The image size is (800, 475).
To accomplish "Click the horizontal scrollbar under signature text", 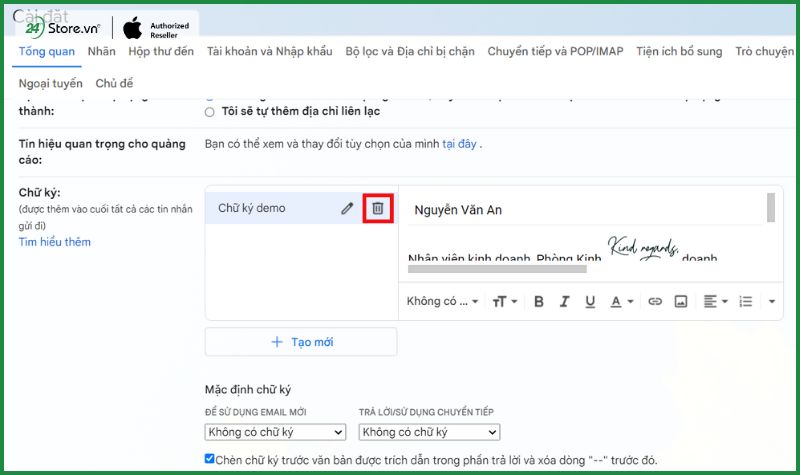I will click(497, 269).
